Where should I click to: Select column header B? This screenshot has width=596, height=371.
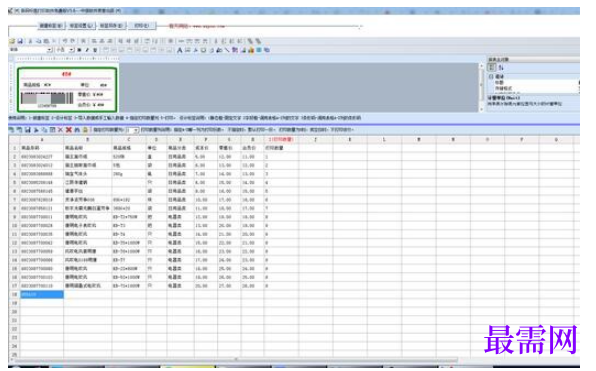click(88, 140)
